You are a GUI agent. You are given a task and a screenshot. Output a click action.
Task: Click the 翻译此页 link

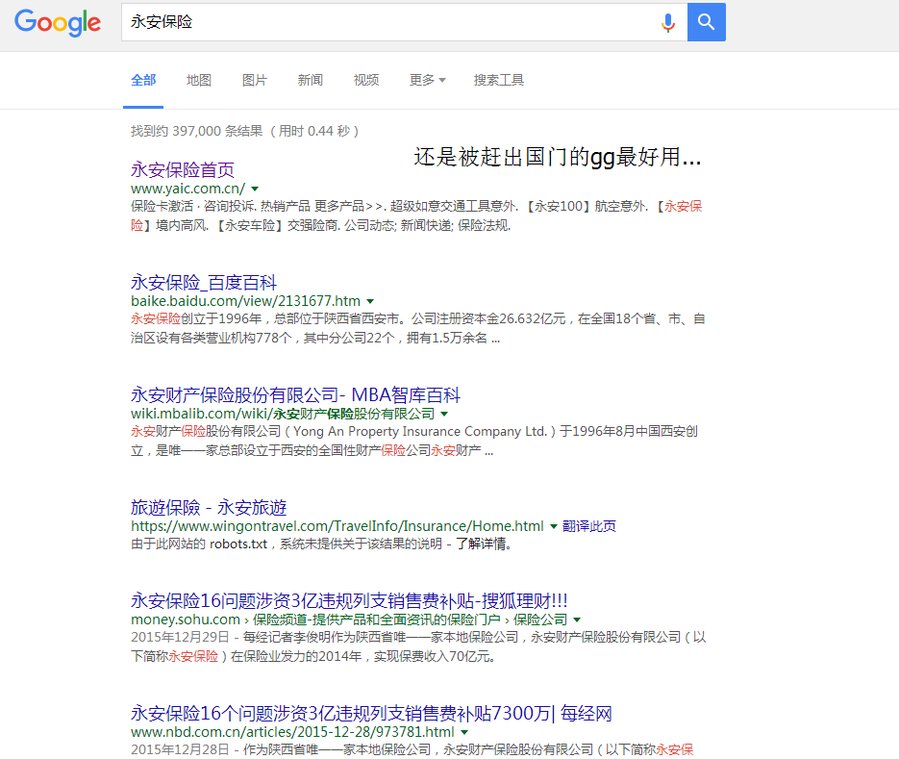pos(590,525)
